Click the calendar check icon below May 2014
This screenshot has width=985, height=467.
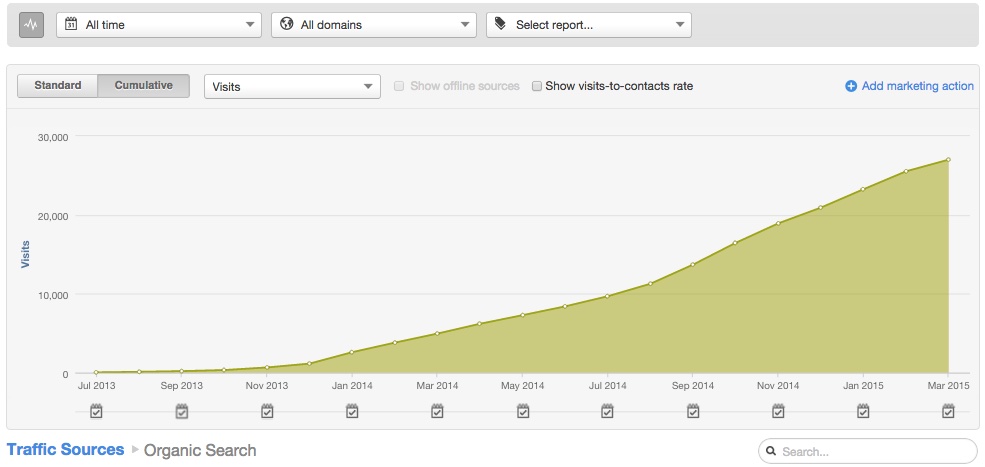click(523, 411)
